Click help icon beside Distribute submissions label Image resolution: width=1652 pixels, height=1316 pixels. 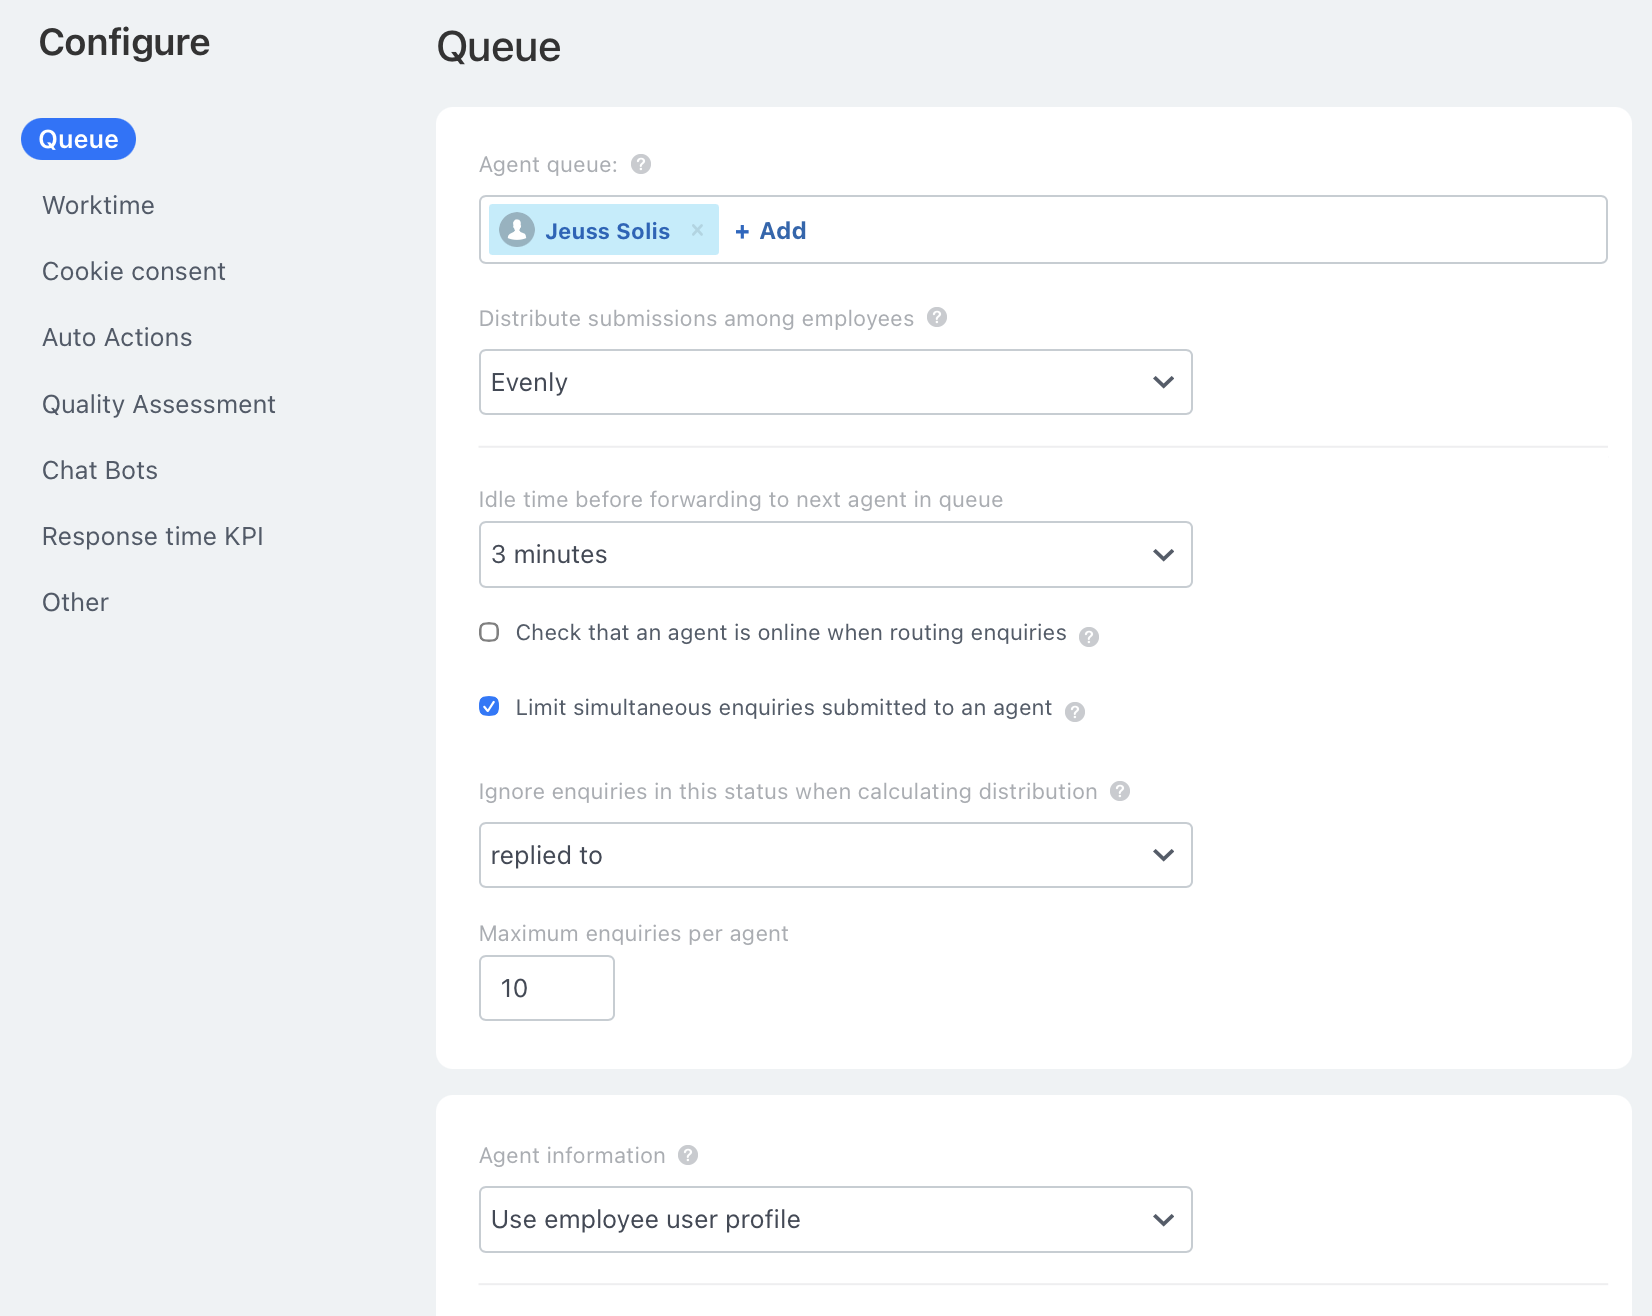(937, 317)
